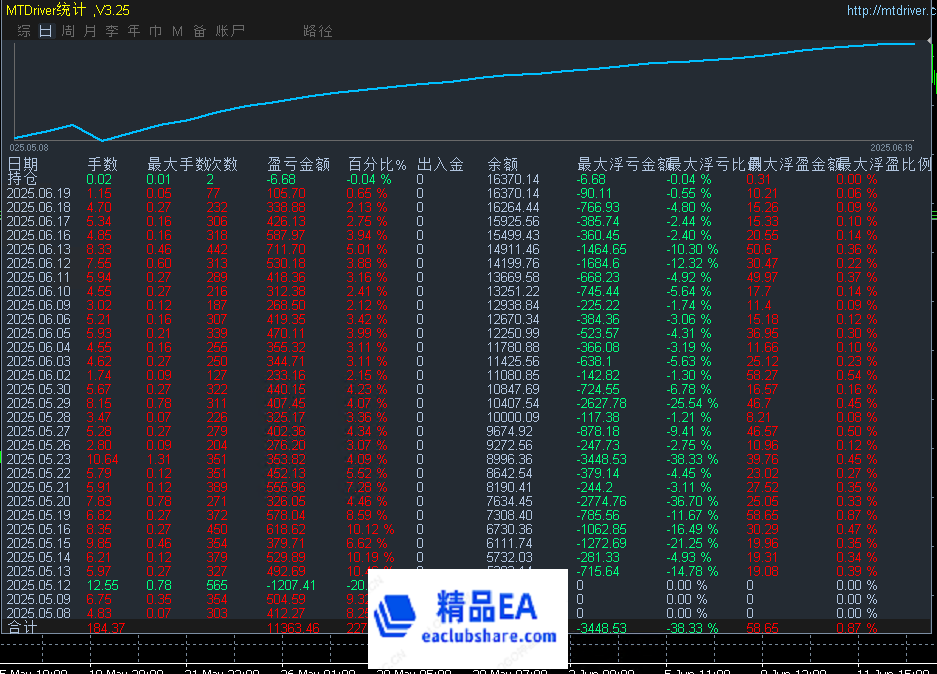937x674 pixels.
Task: Switch to the 综 summary tab
Action: click(x=23, y=31)
